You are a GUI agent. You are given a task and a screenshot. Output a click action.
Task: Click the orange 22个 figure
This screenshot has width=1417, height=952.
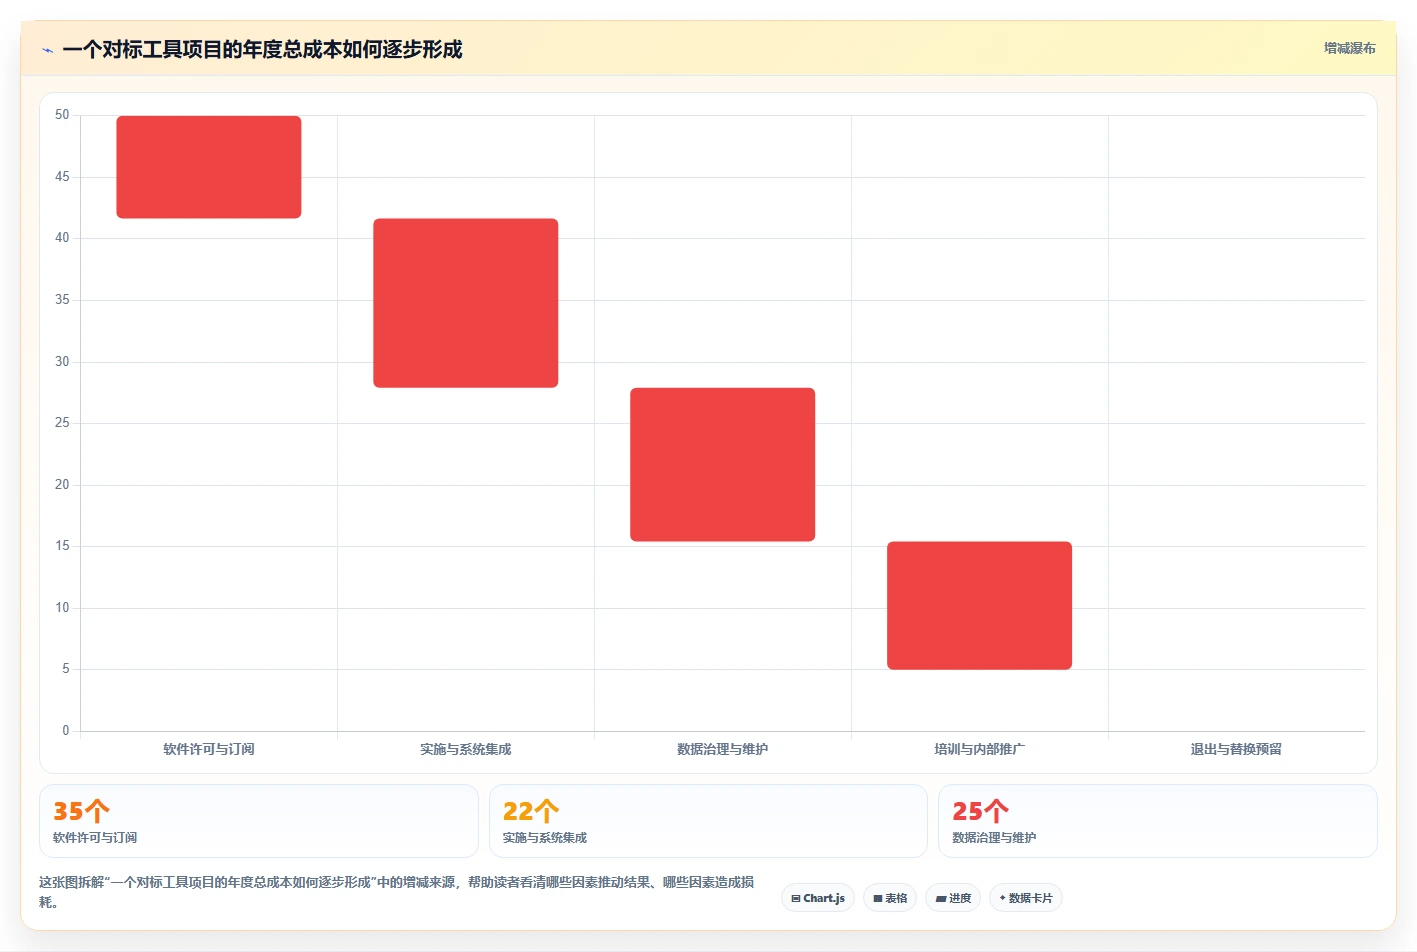tap(531, 811)
